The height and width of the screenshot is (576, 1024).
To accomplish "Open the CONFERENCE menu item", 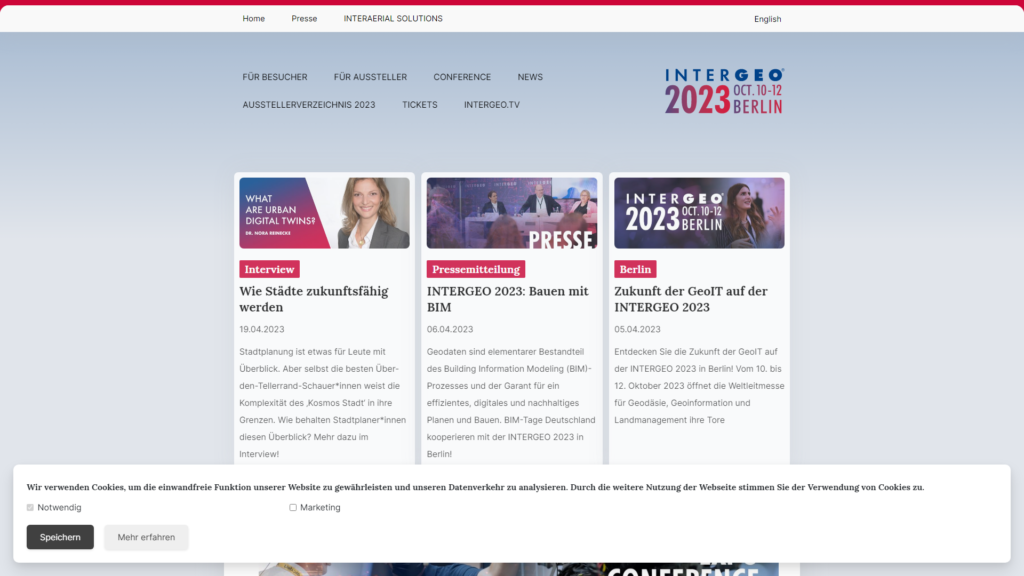I will (462, 77).
